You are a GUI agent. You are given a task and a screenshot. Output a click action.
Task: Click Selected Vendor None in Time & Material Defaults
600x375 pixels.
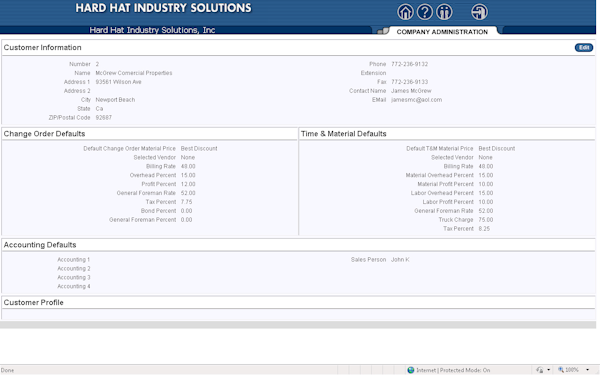(485, 157)
